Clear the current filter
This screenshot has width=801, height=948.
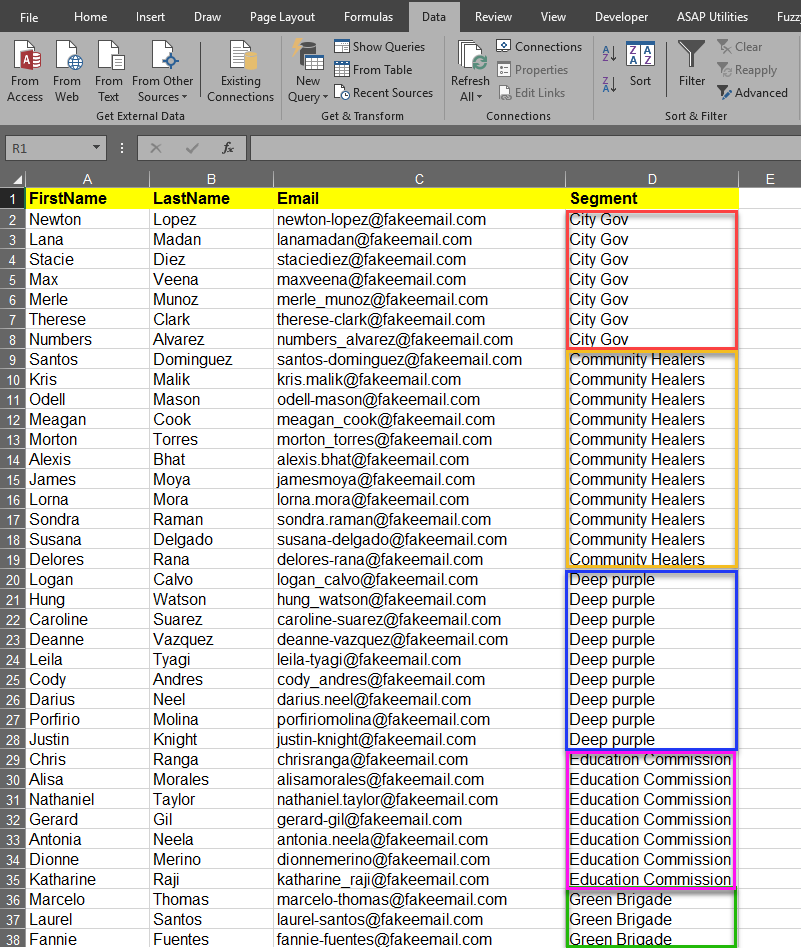point(739,47)
